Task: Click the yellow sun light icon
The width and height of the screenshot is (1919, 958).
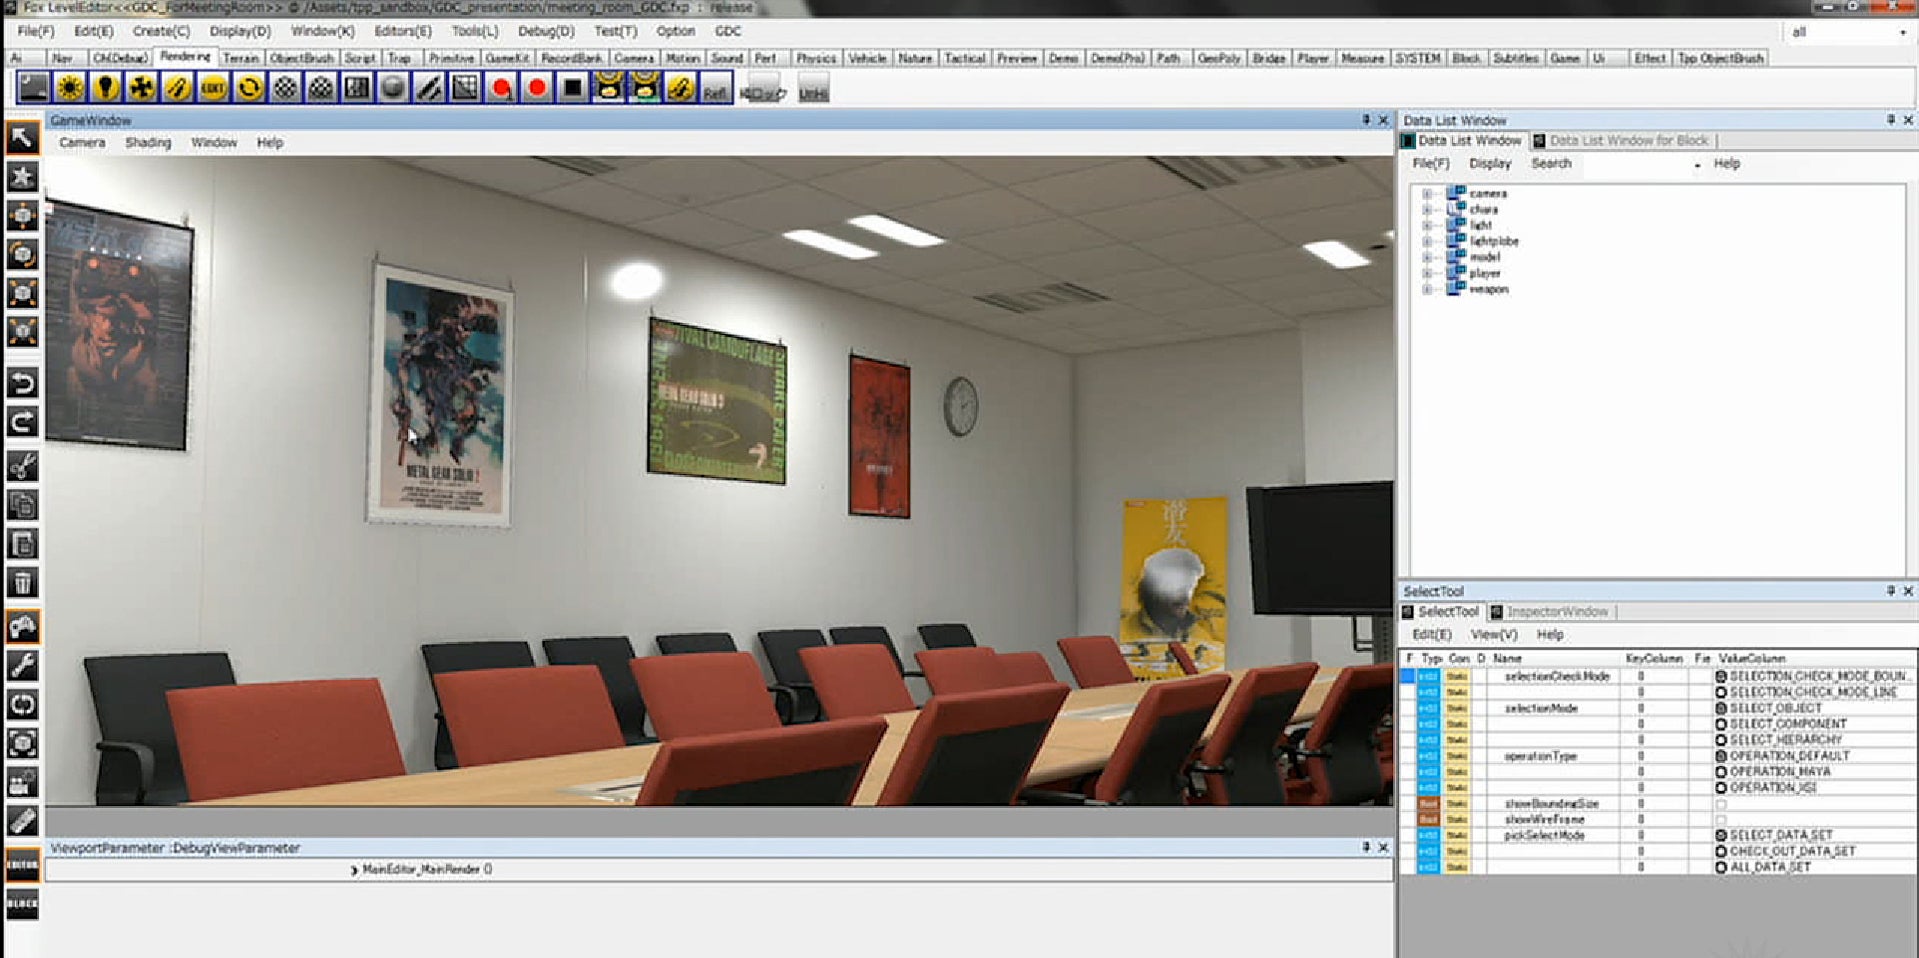Action: [69, 89]
